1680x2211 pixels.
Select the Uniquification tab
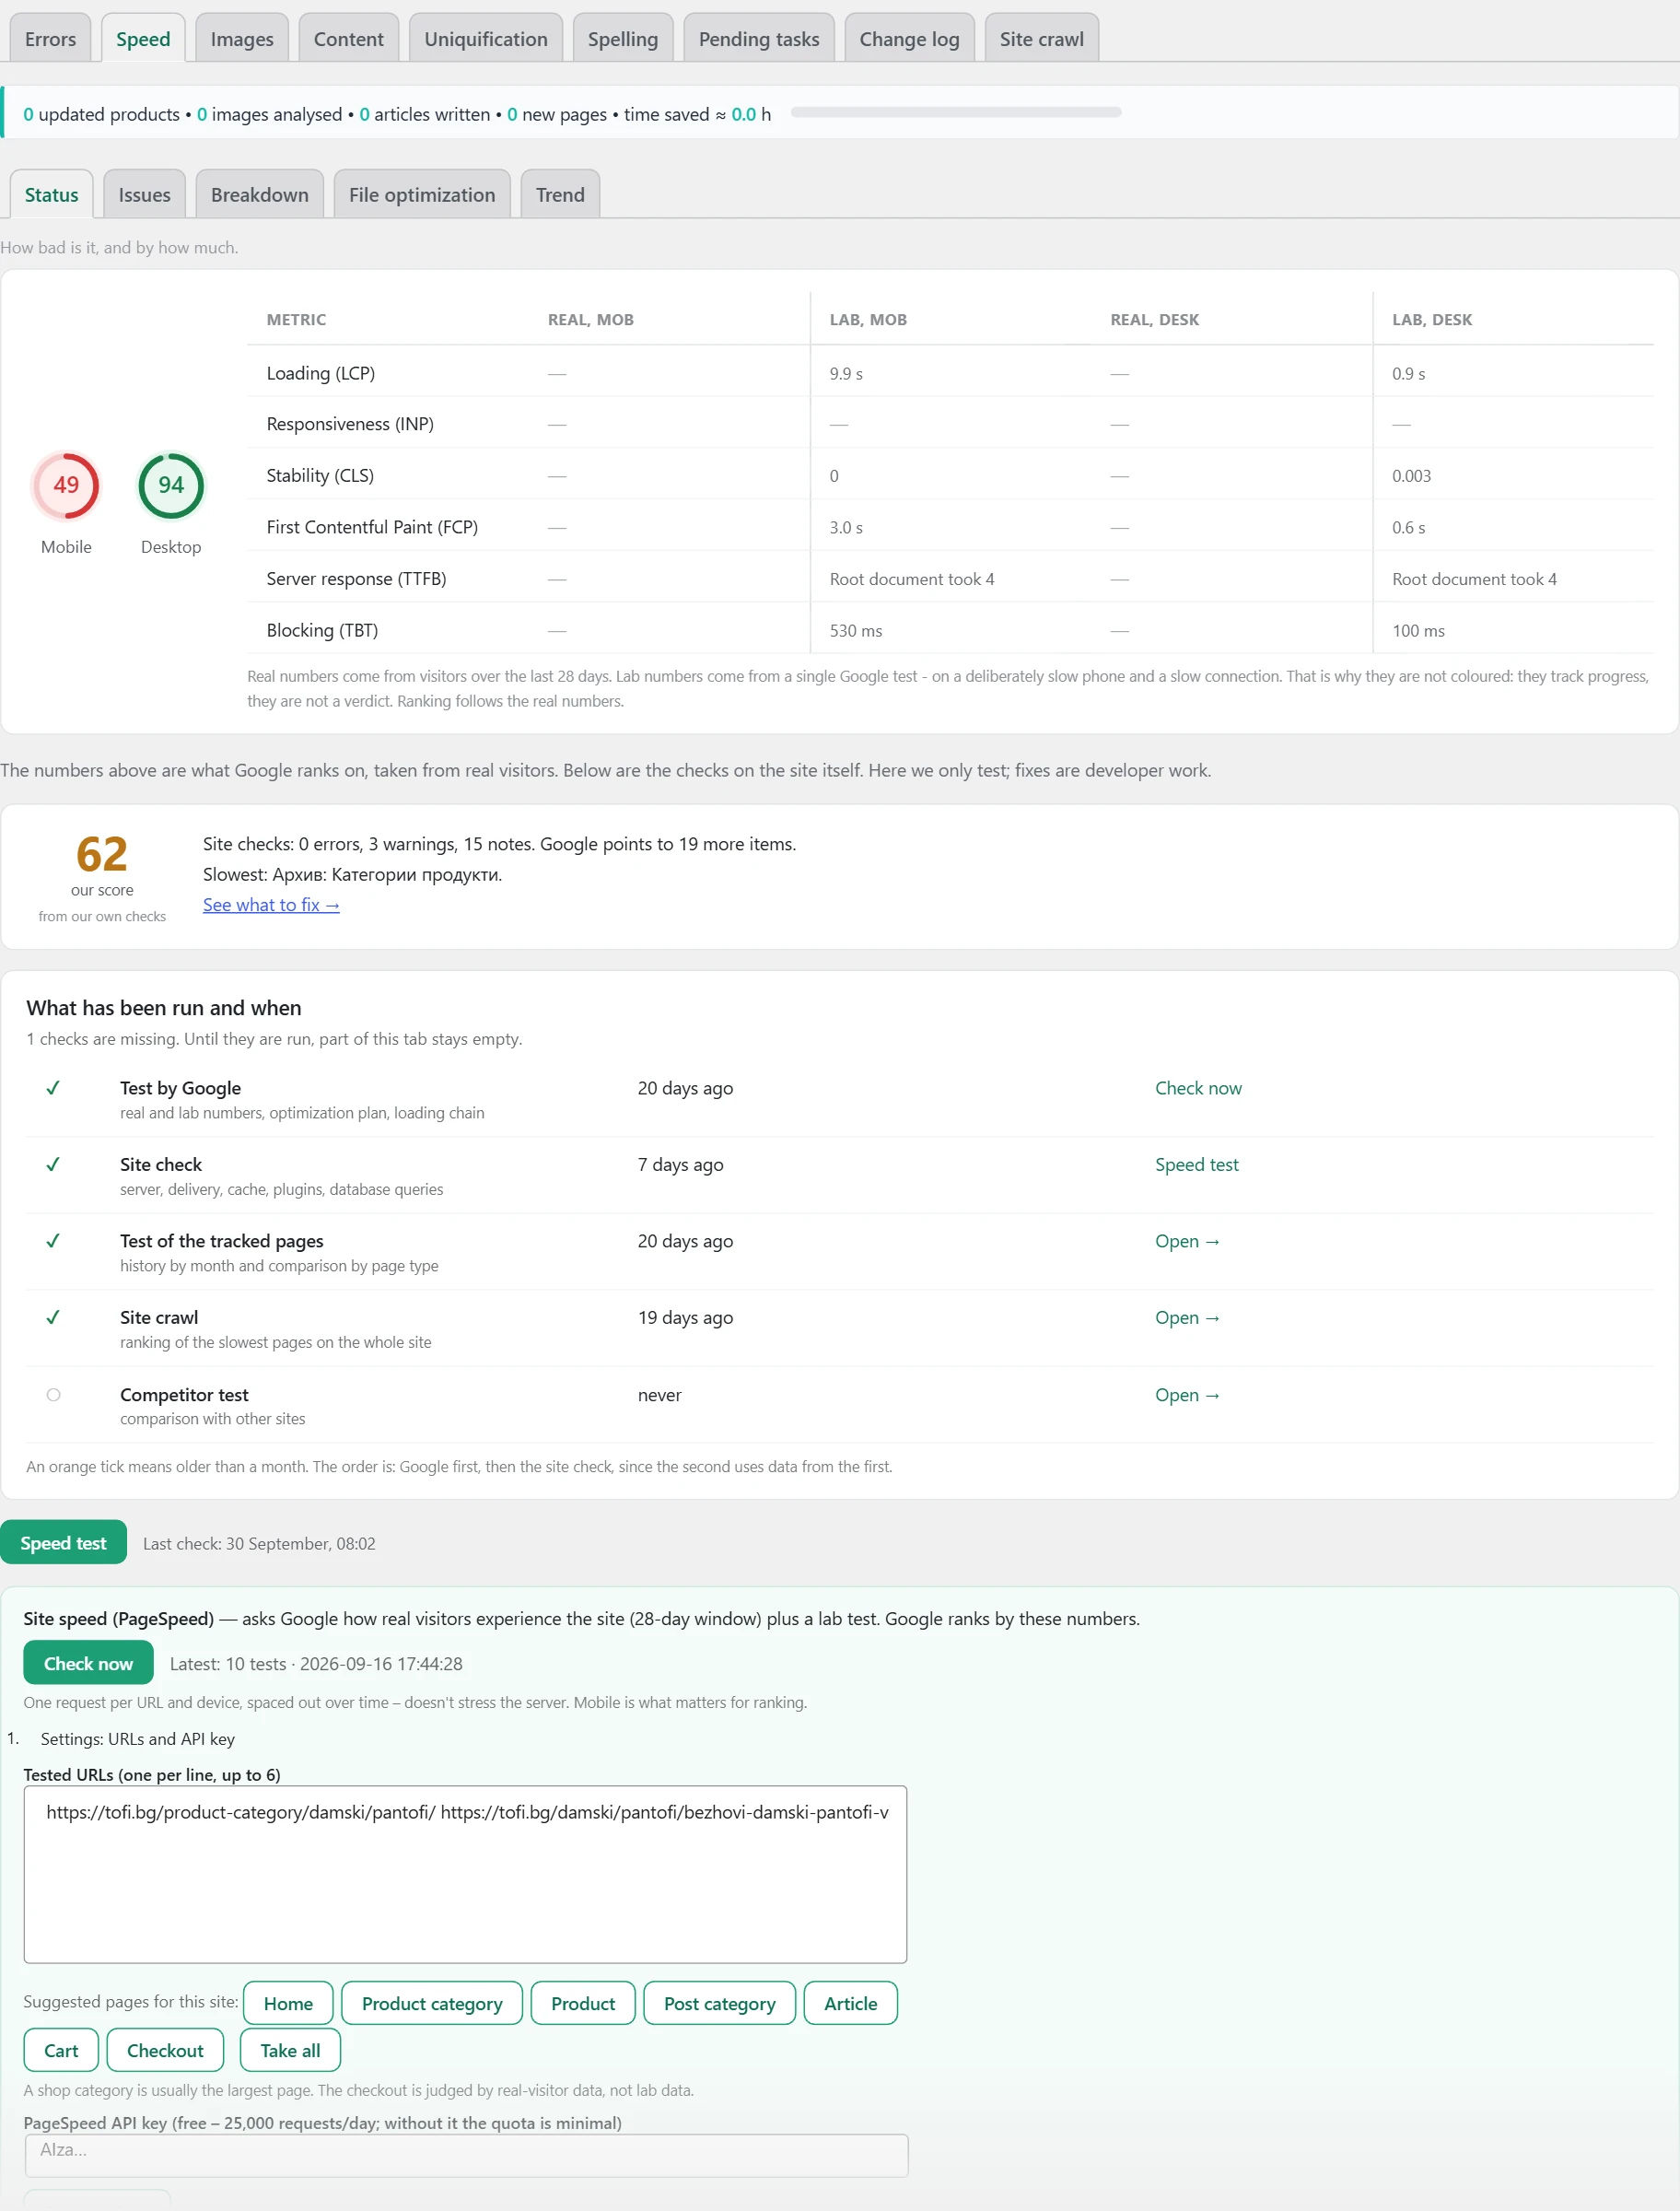click(486, 39)
